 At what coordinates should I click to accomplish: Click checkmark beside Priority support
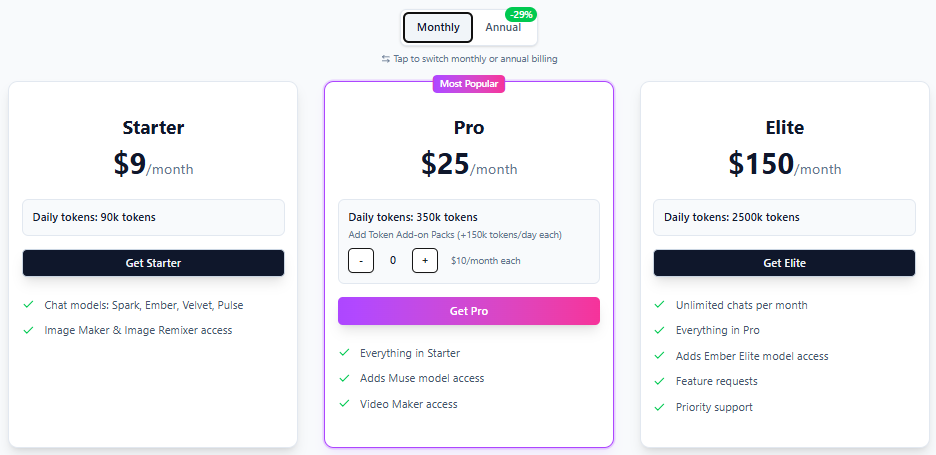pyautogui.click(x=660, y=407)
